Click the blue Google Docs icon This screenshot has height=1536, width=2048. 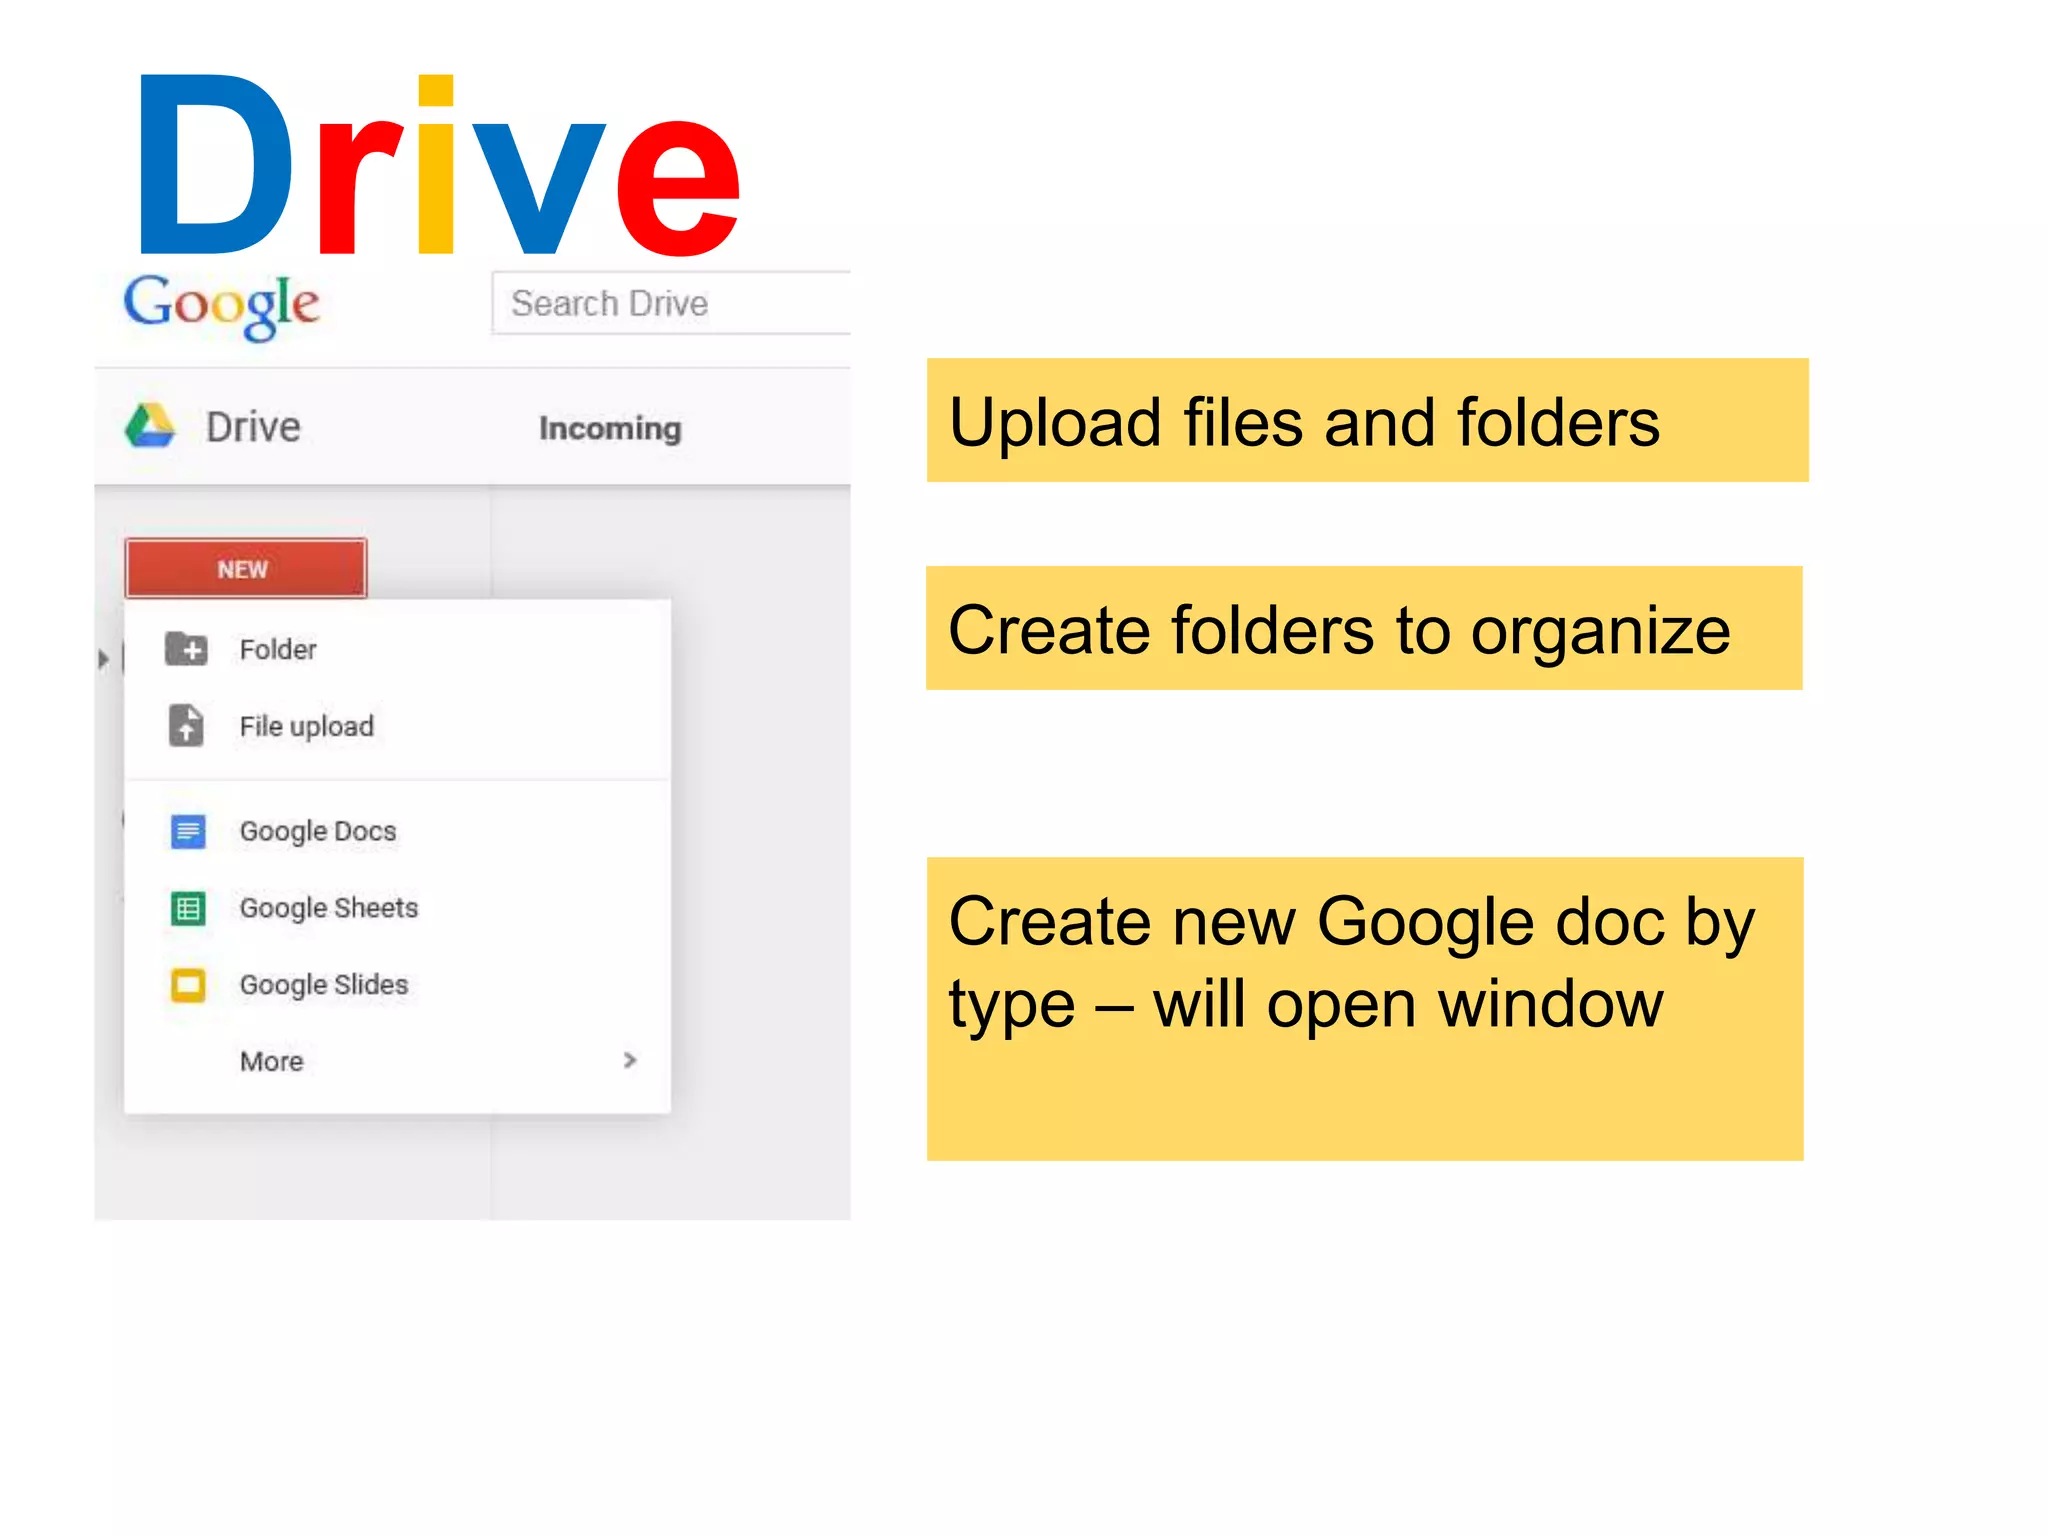[188, 831]
